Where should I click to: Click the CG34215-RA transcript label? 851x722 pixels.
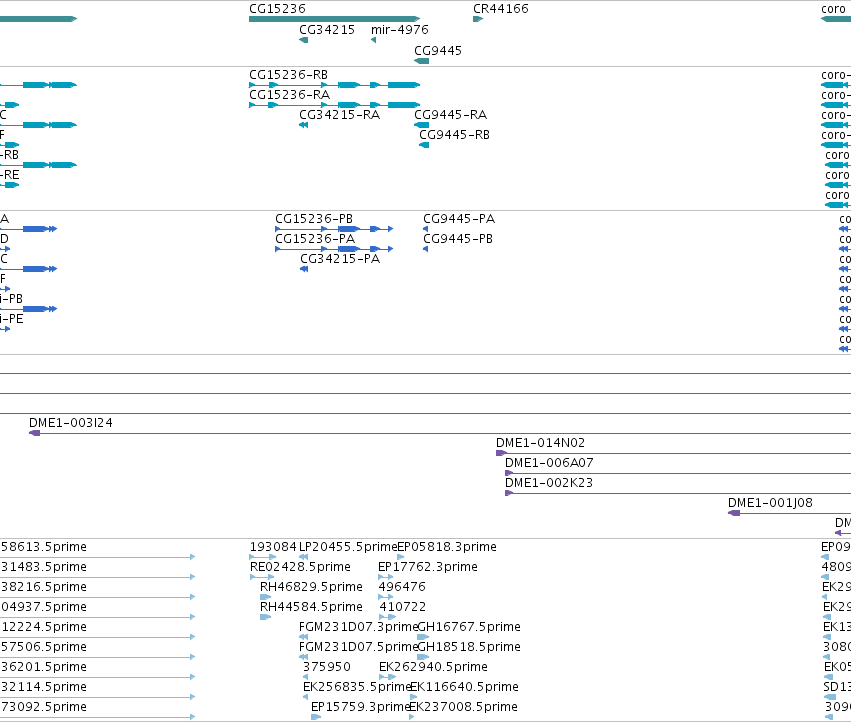pyautogui.click(x=339, y=115)
